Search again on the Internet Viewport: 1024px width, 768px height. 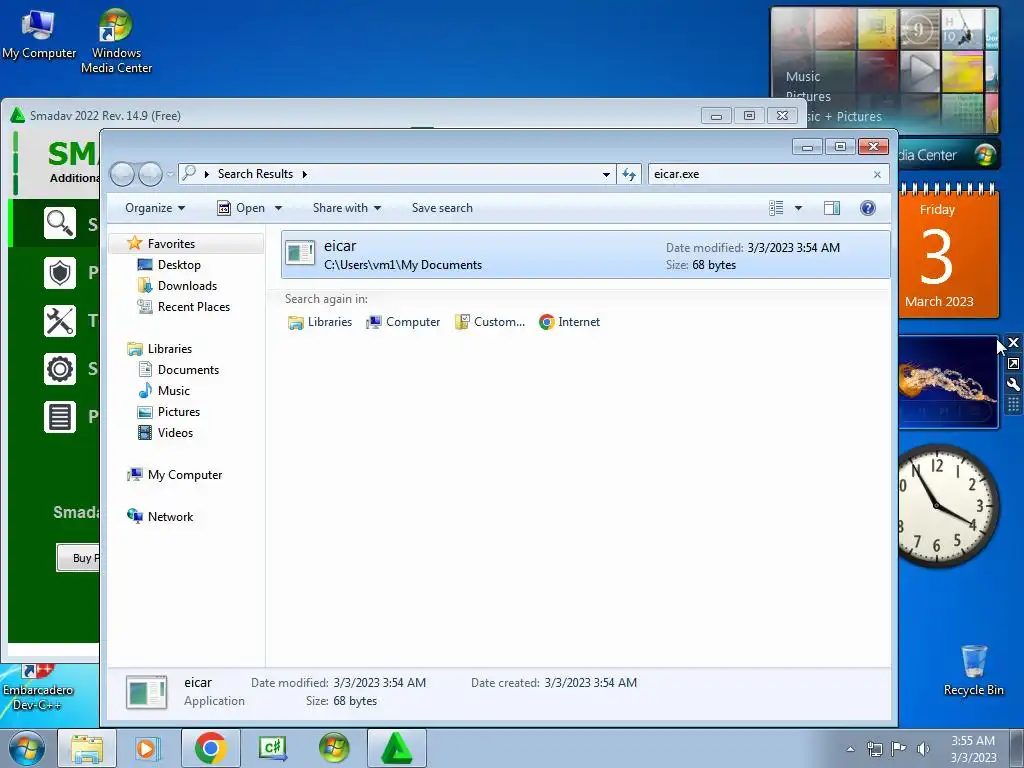coord(569,322)
